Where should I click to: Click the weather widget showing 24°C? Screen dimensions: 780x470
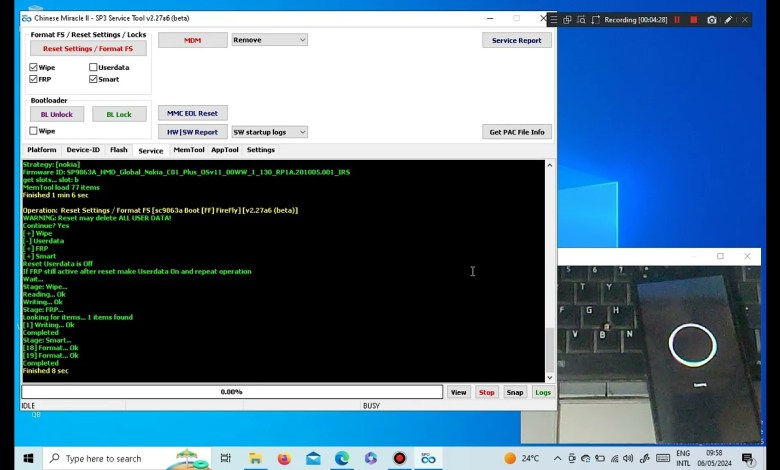coord(521,458)
